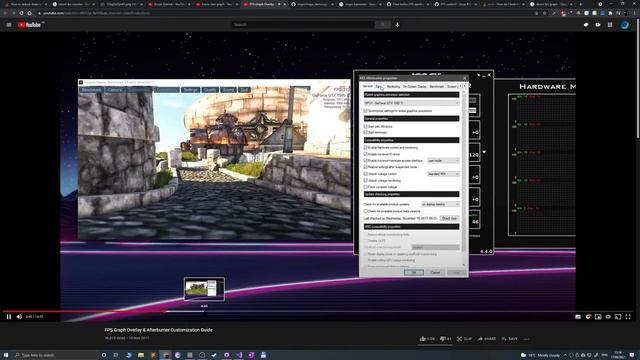640x360 pixels.
Task: Open the On-Screen Display tab
Action: (415, 87)
